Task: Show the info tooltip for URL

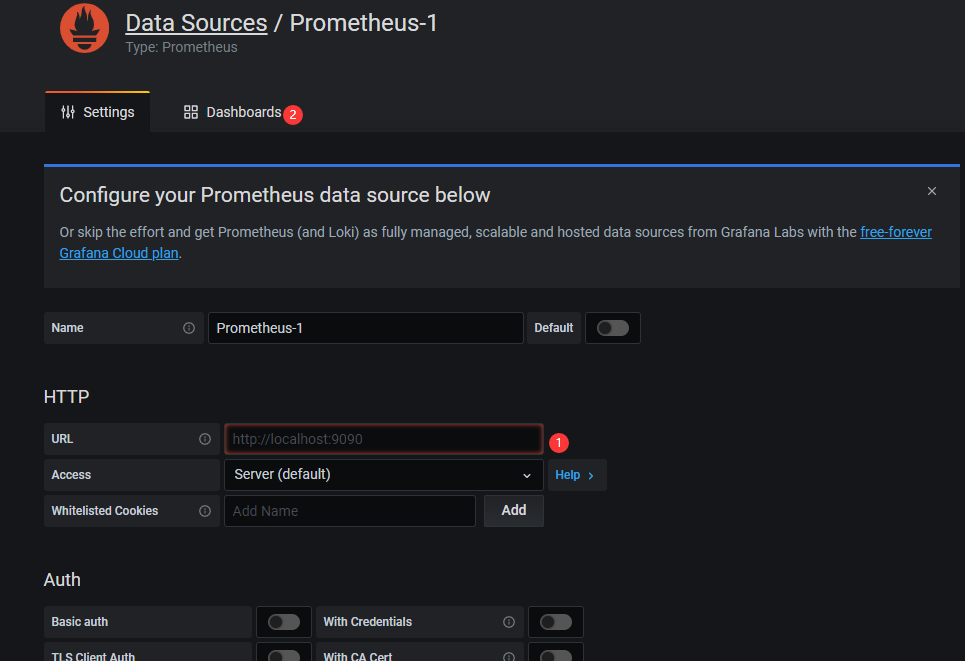Action: point(205,439)
